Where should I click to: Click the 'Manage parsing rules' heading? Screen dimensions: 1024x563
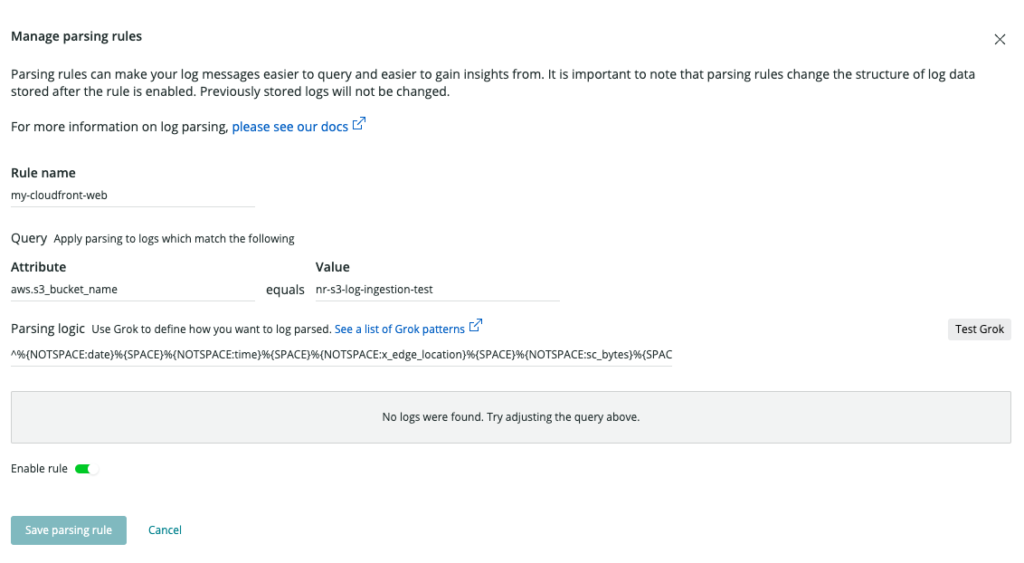[x=76, y=37]
